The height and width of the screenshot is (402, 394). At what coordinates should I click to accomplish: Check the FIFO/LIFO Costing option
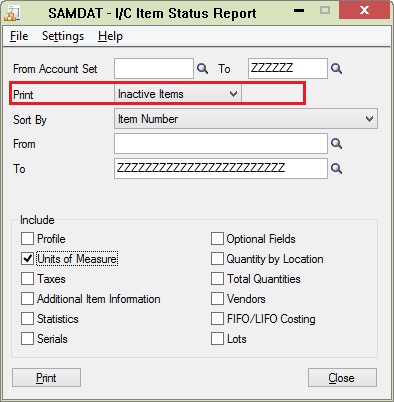click(x=217, y=319)
